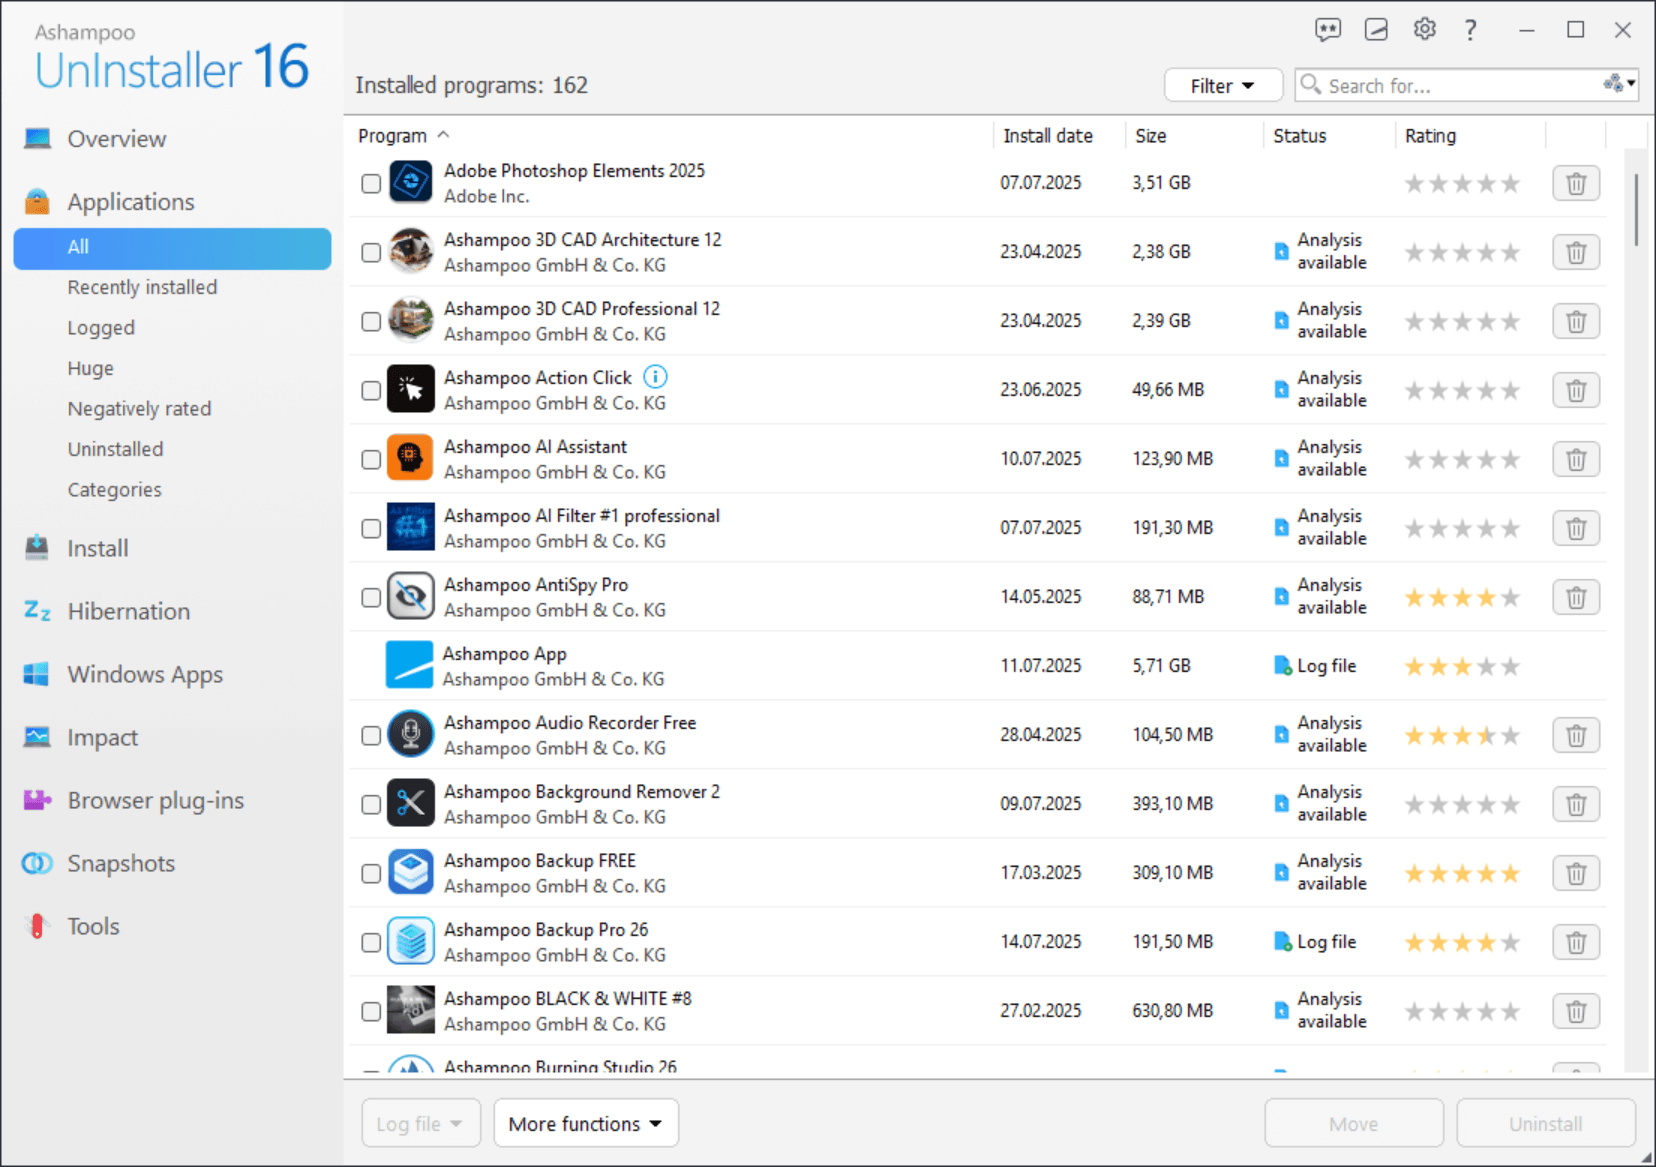This screenshot has width=1656, height=1167.
Task: Click the feedback speech bubble icon
Action: pyautogui.click(x=1329, y=29)
